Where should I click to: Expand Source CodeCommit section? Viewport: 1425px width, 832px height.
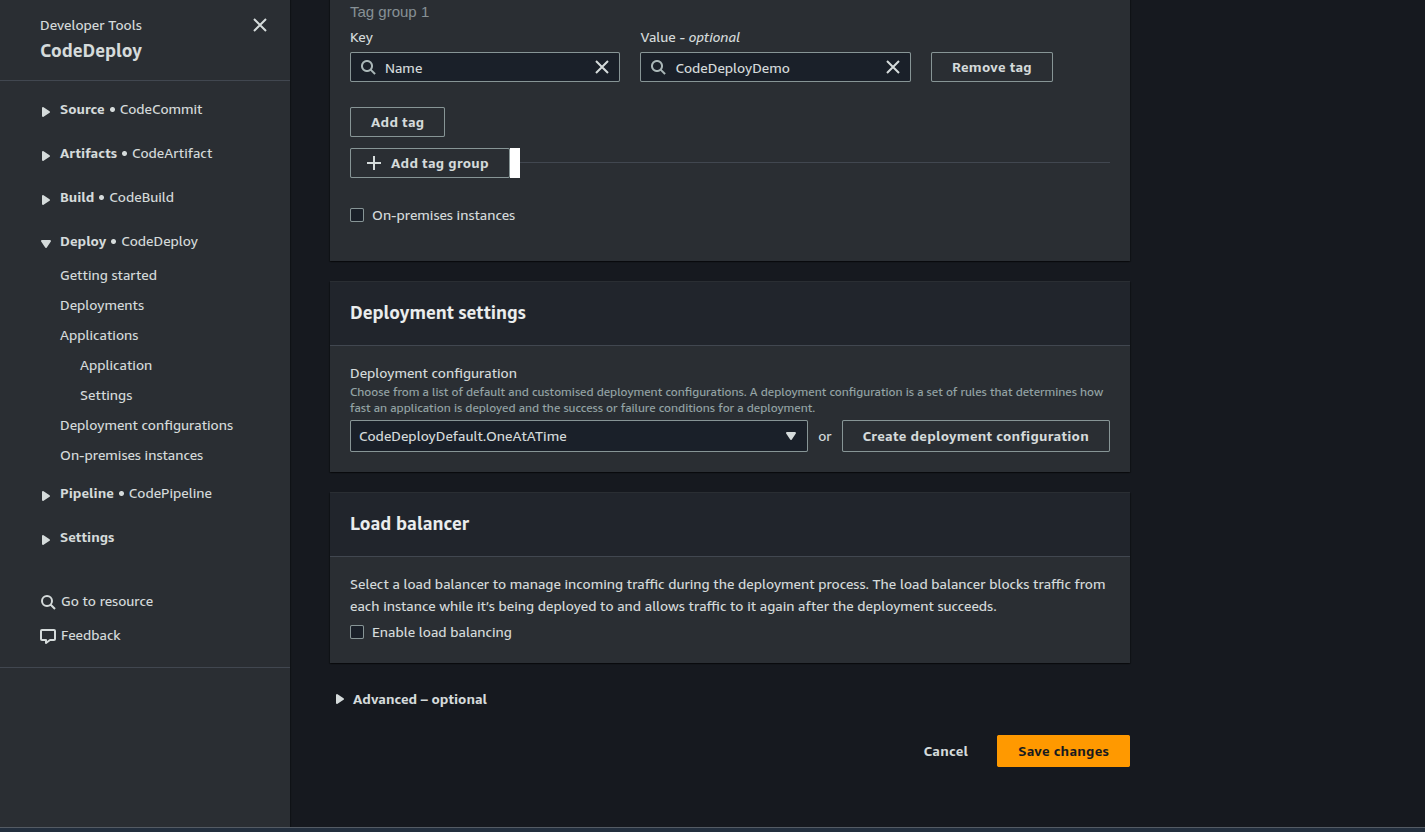(x=46, y=111)
